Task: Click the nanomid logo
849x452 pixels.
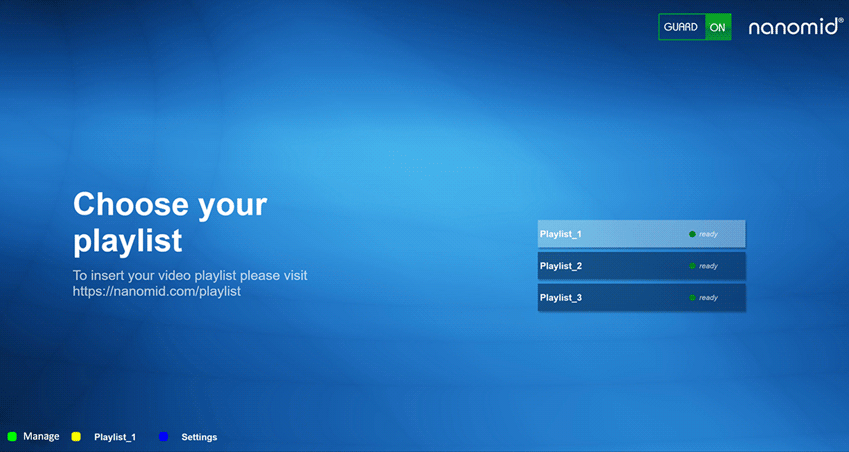Action: tap(795, 27)
